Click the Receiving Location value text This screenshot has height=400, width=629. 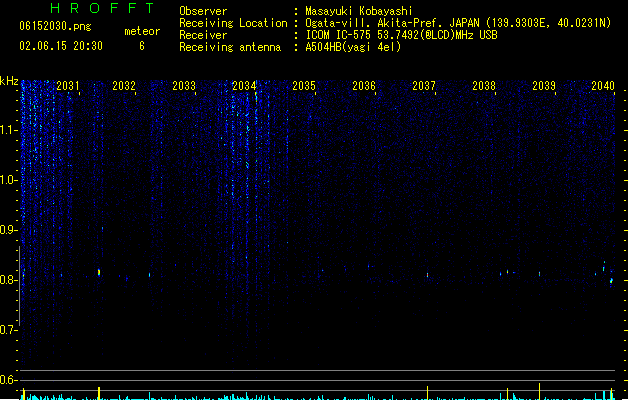(458, 23)
